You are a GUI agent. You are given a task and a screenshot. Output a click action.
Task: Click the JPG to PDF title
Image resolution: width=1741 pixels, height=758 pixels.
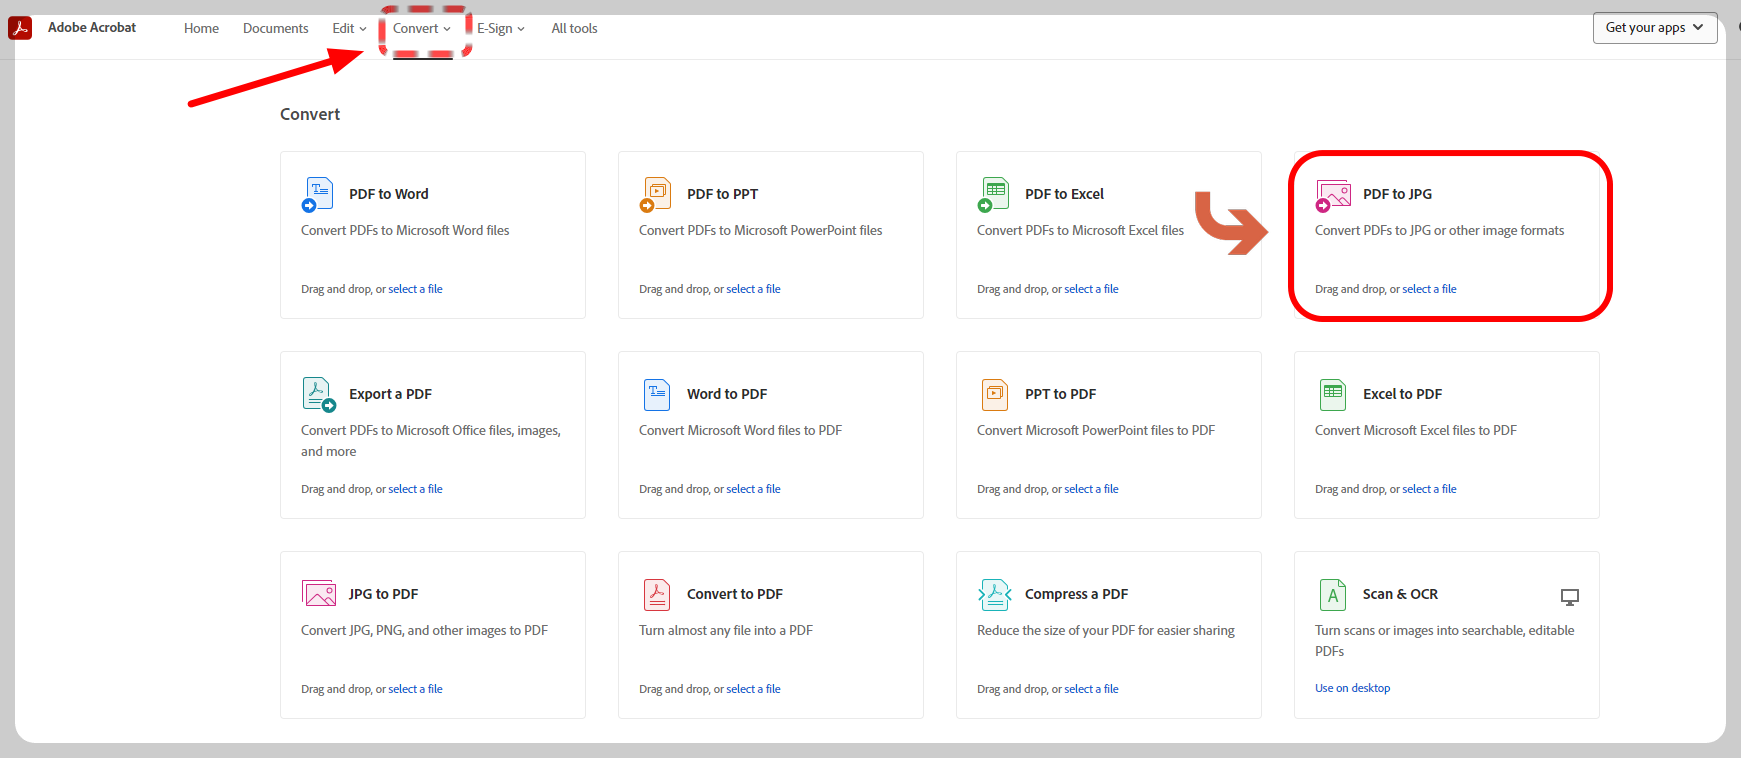383,594
